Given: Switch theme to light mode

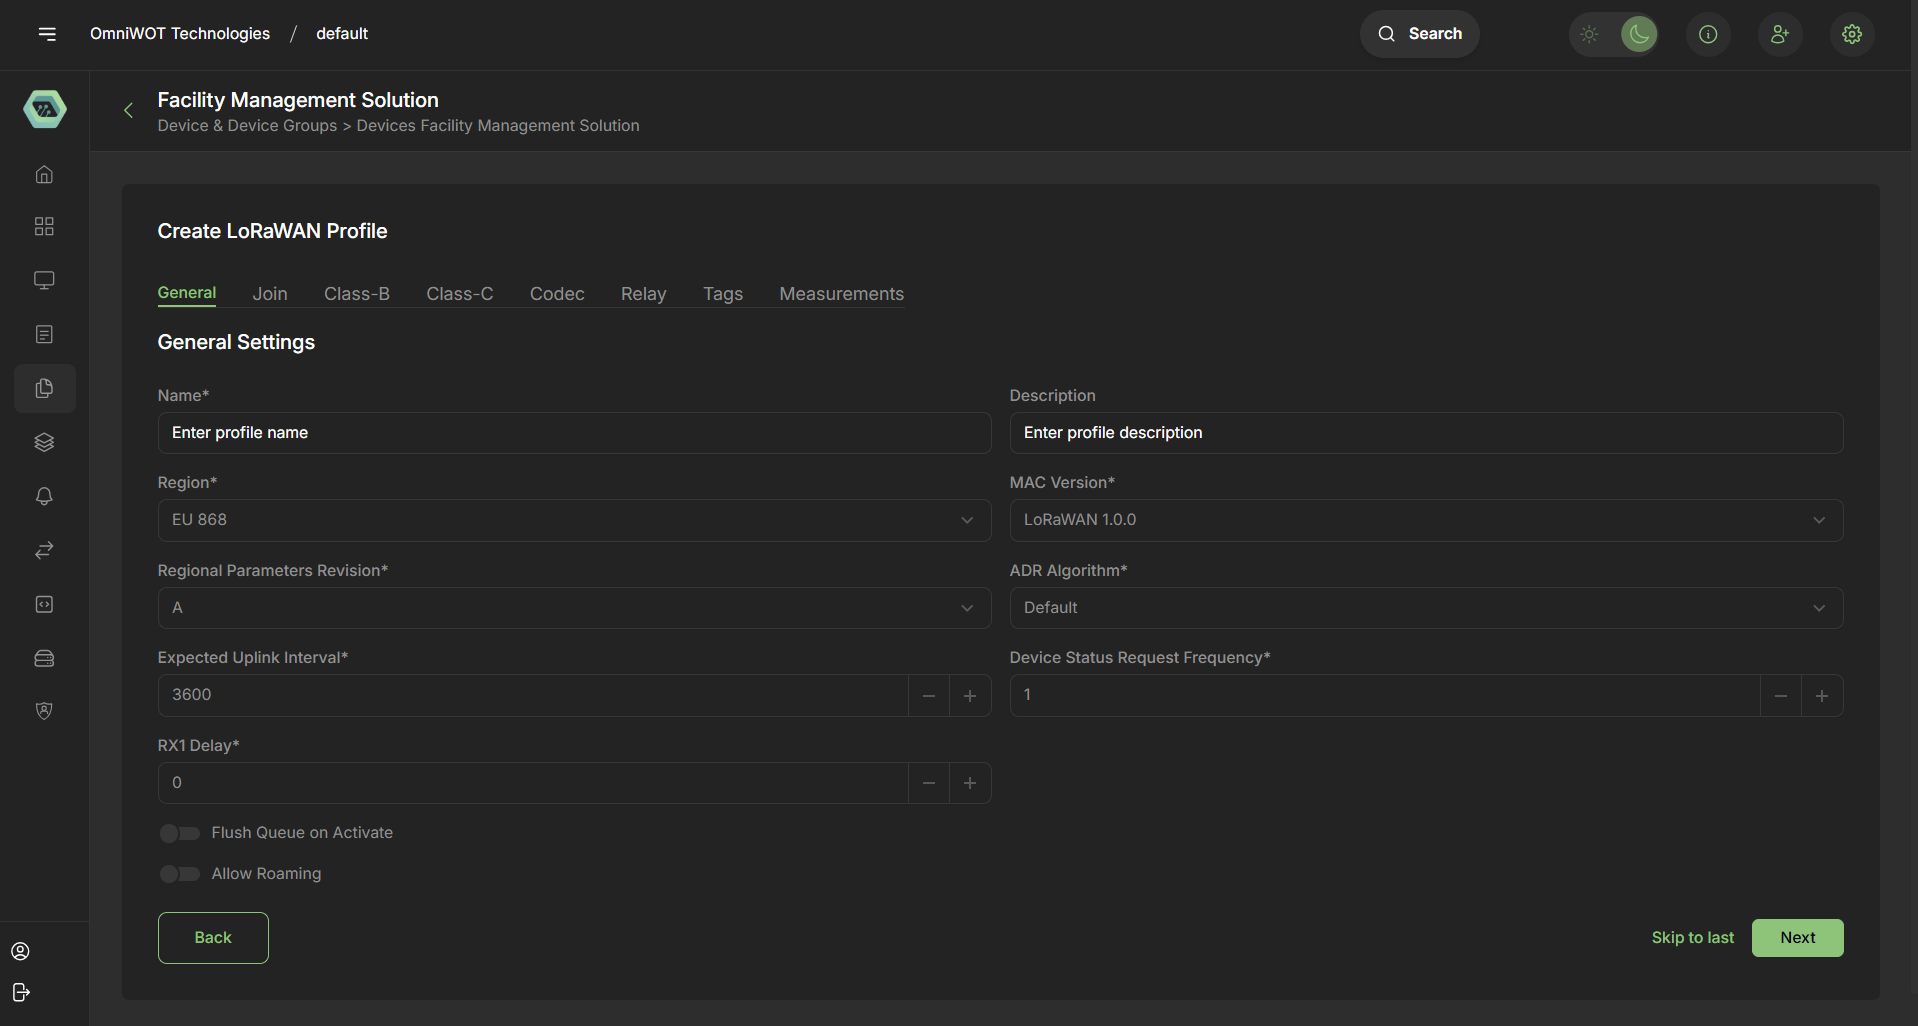Looking at the screenshot, I should [1588, 33].
